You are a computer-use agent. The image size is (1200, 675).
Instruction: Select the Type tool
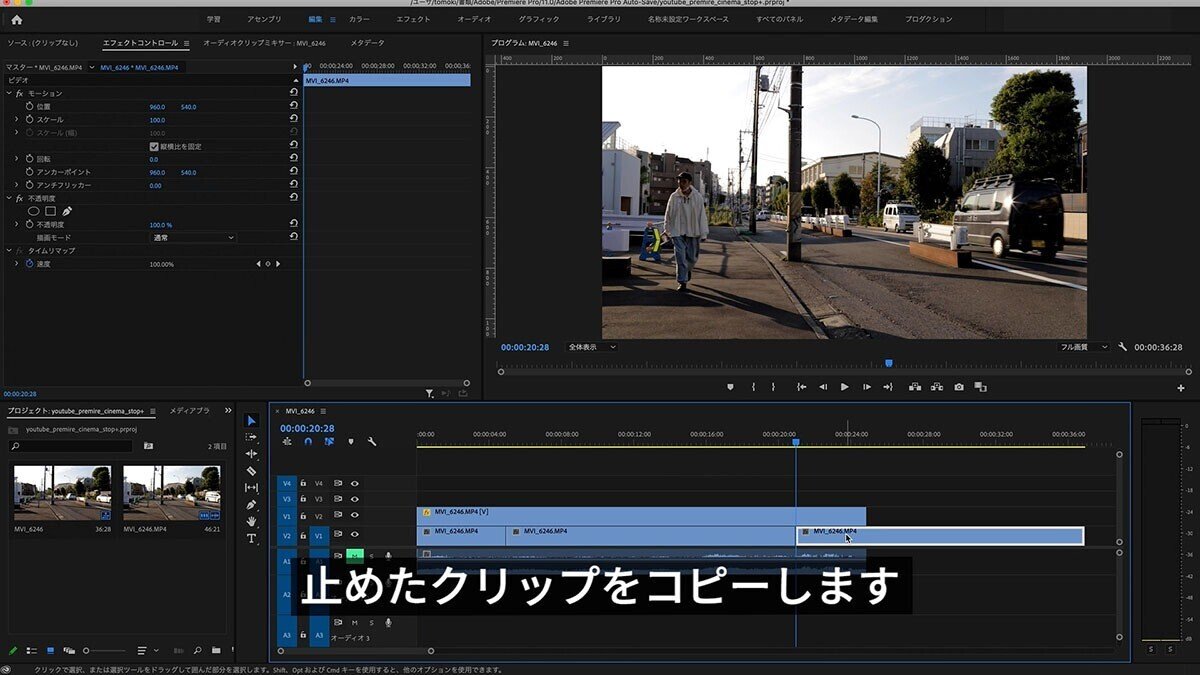pyautogui.click(x=251, y=538)
